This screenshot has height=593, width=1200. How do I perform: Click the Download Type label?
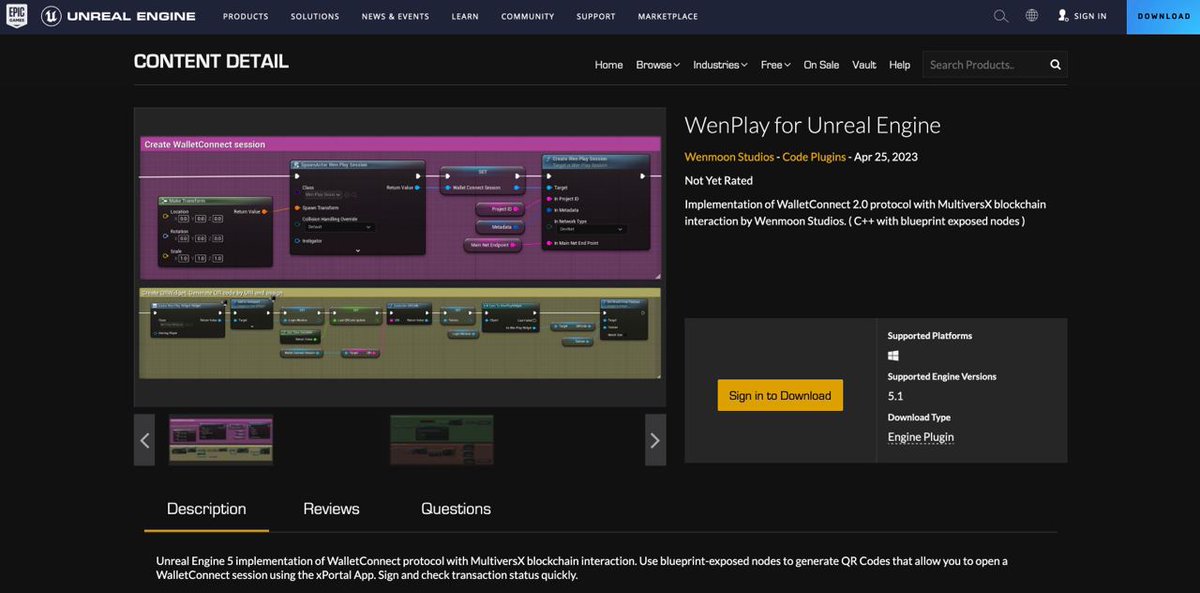pos(919,417)
